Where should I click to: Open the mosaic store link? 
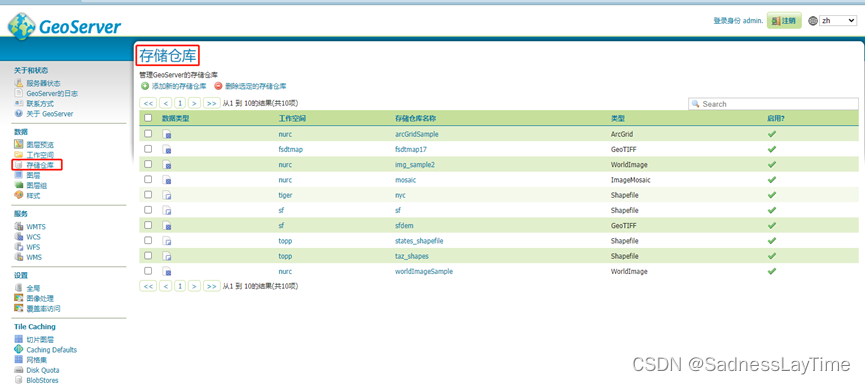point(405,180)
